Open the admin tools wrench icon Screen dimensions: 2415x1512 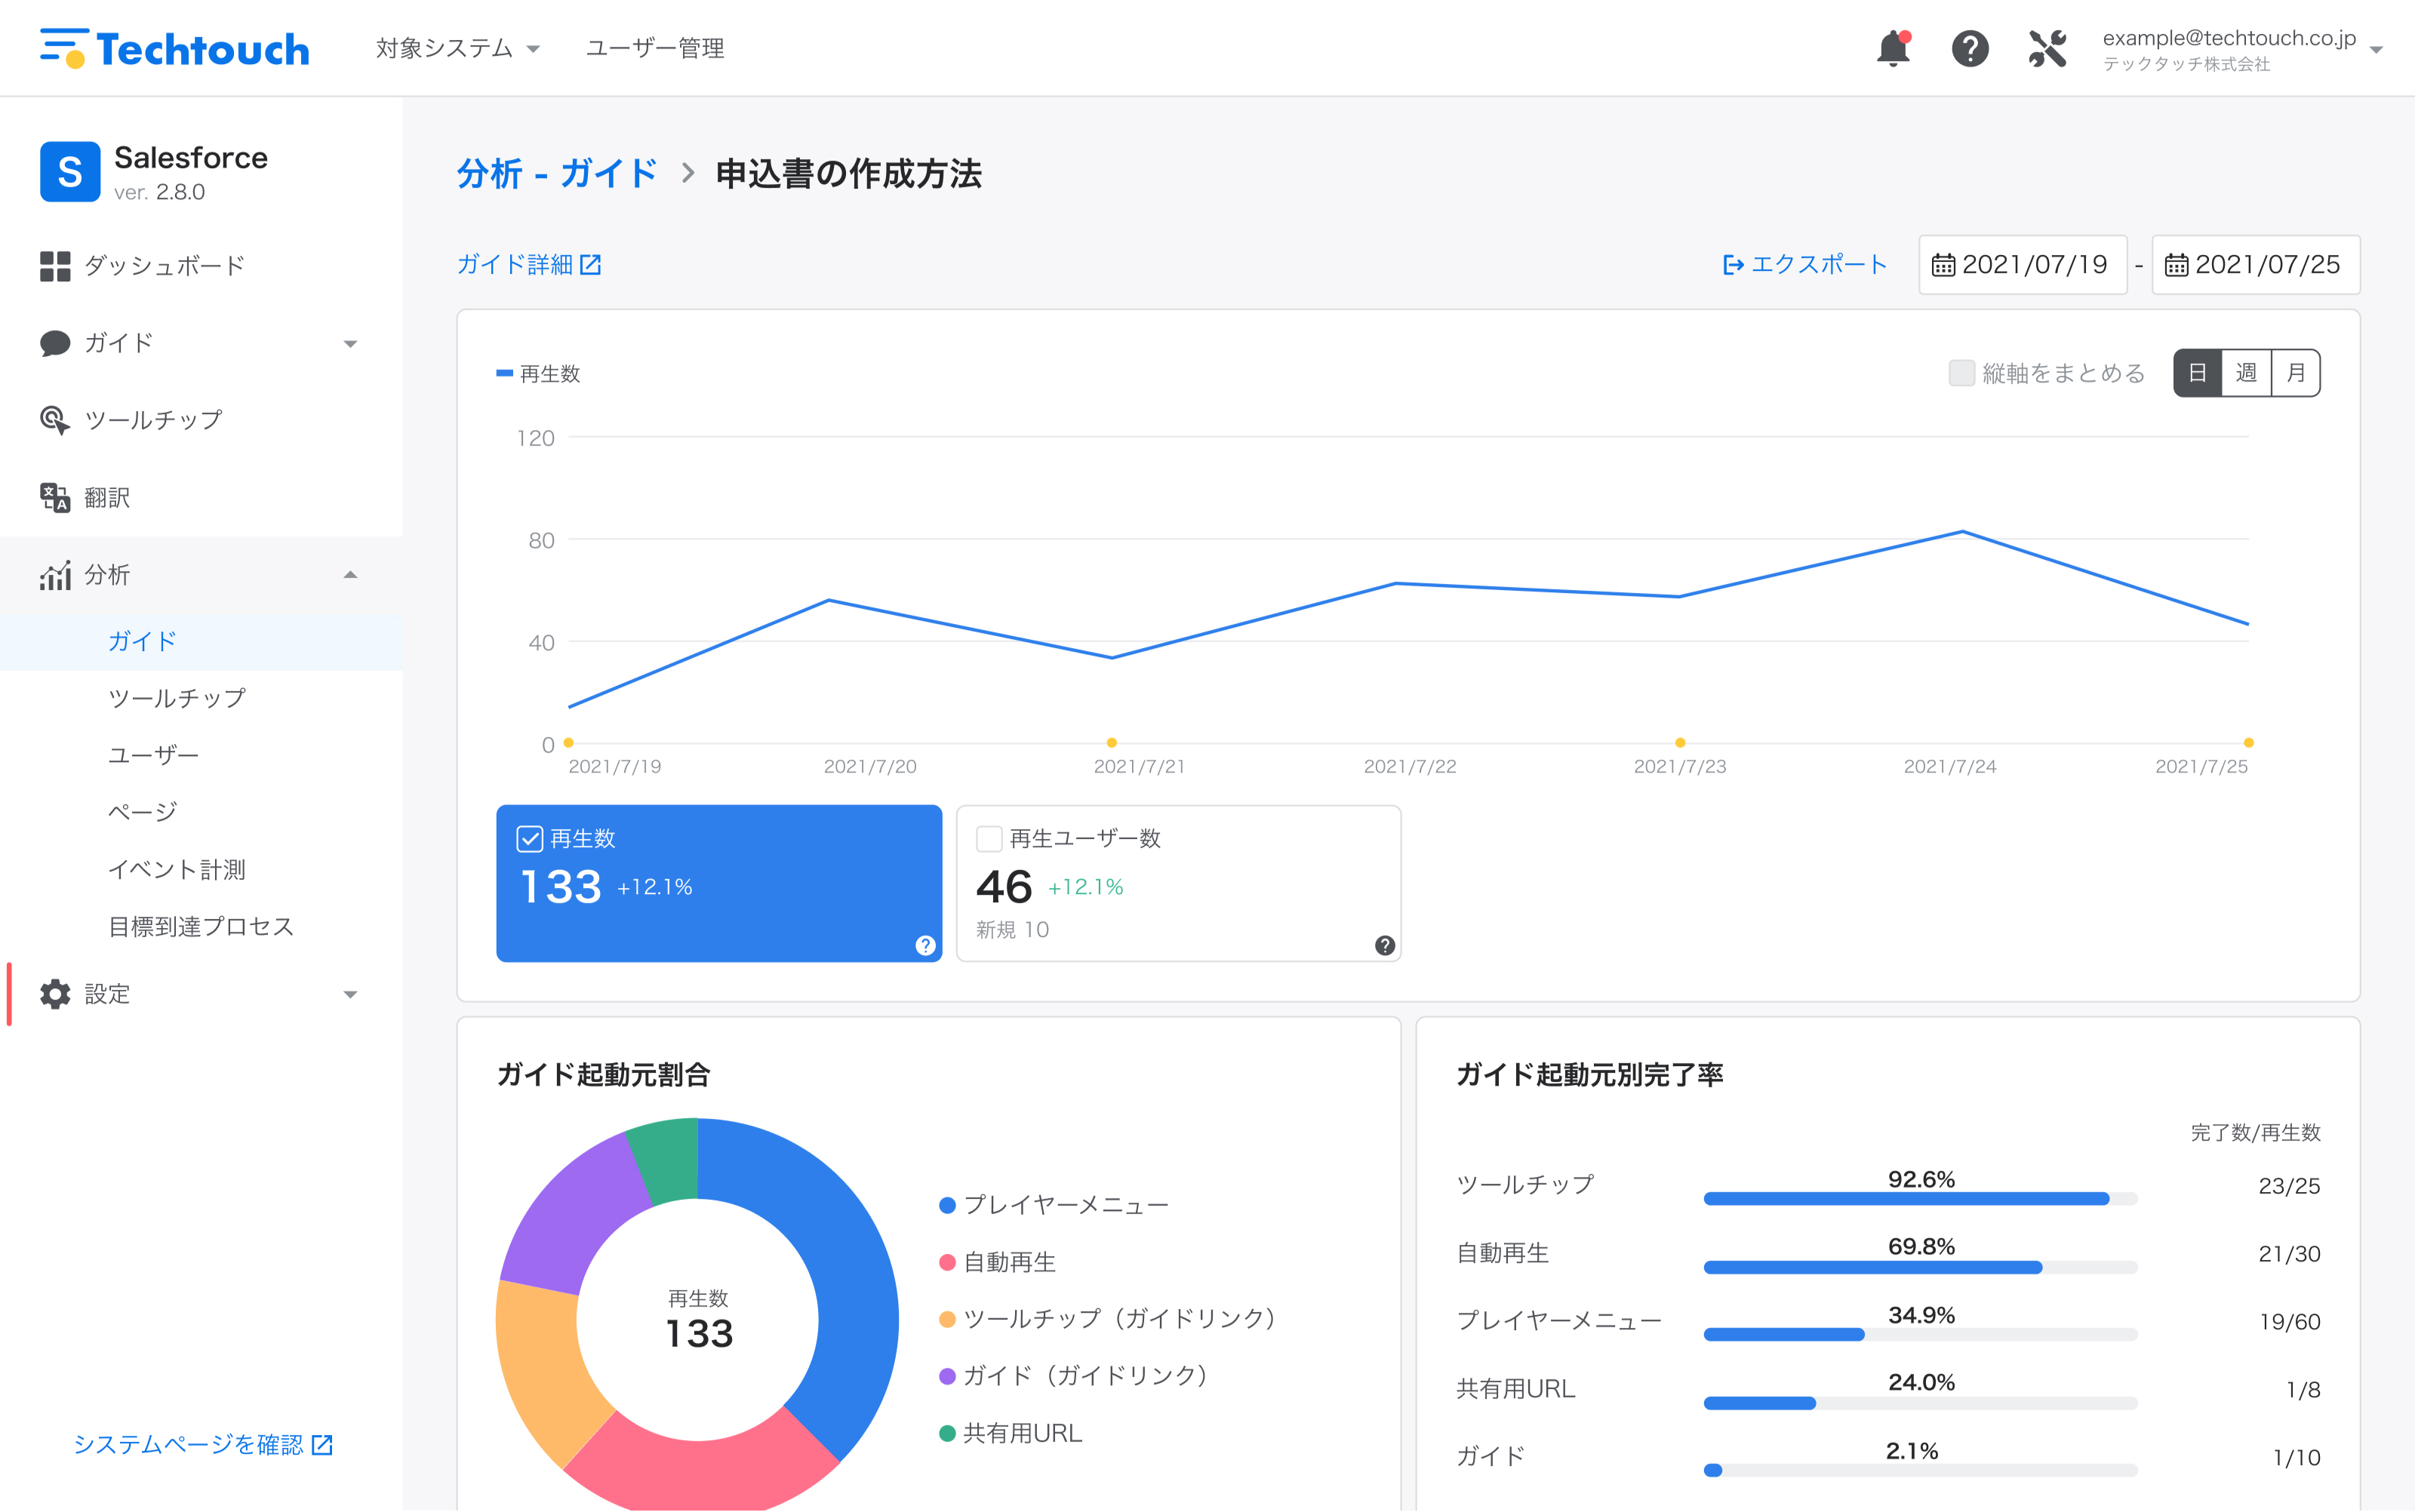[x=2046, y=47]
